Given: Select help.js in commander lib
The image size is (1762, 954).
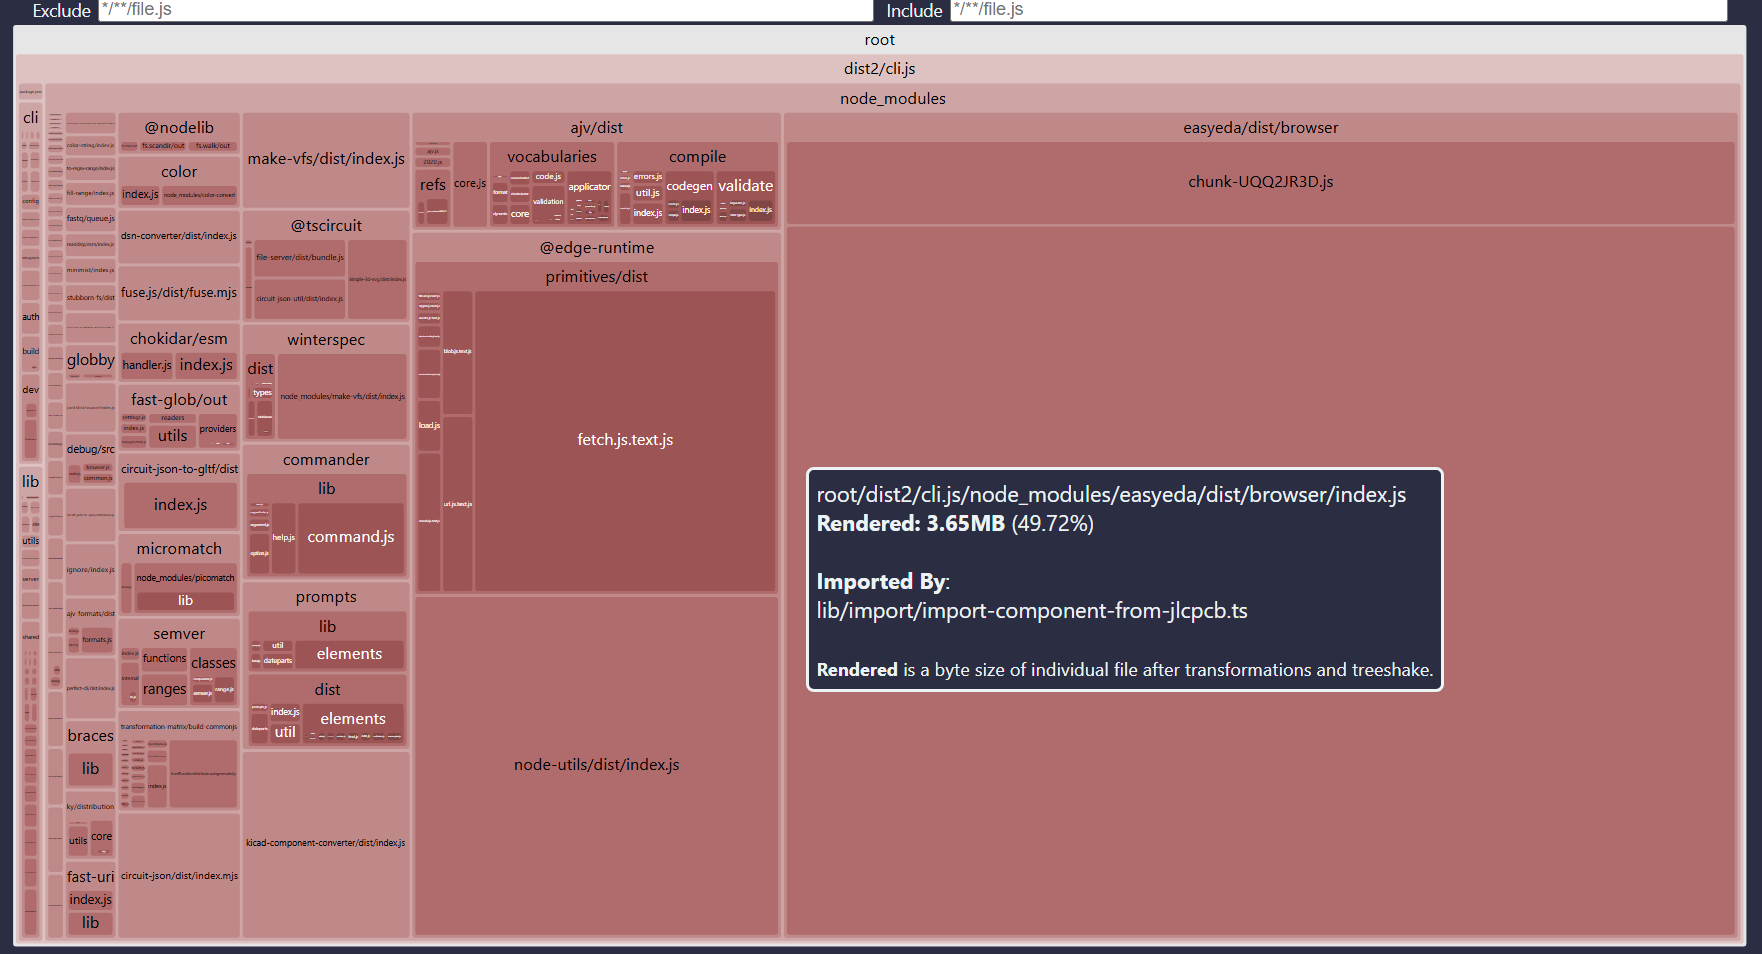Looking at the screenshot, I should 284,537.
